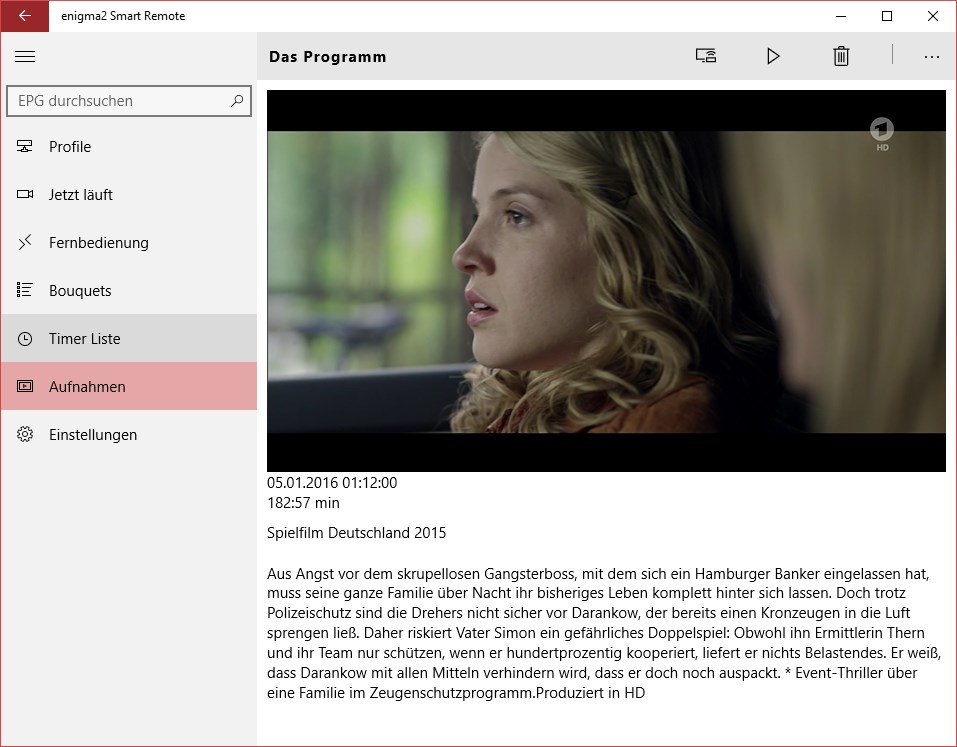
Task: Click the Bouquets list icon
Action: click(25, 290)
